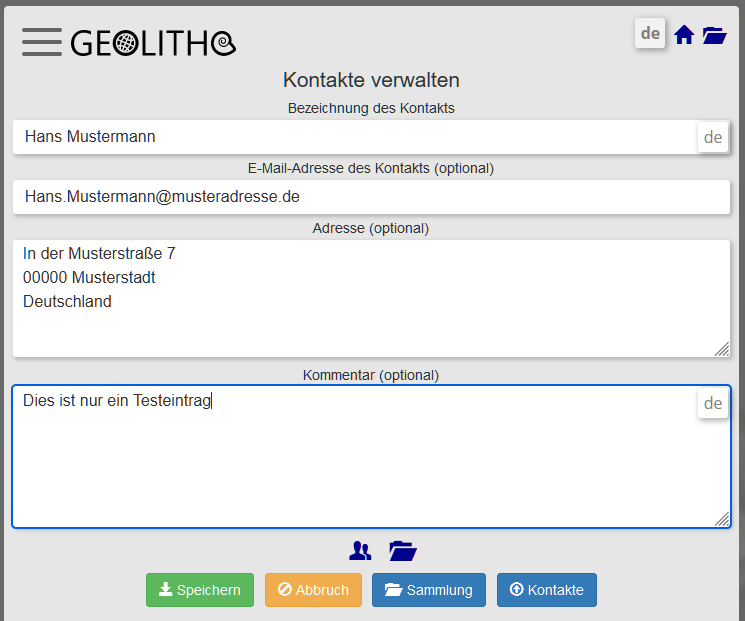The image size is (745, 621).
Task: Click the contacts people icon below the form
Action: [x=360, y=550]
